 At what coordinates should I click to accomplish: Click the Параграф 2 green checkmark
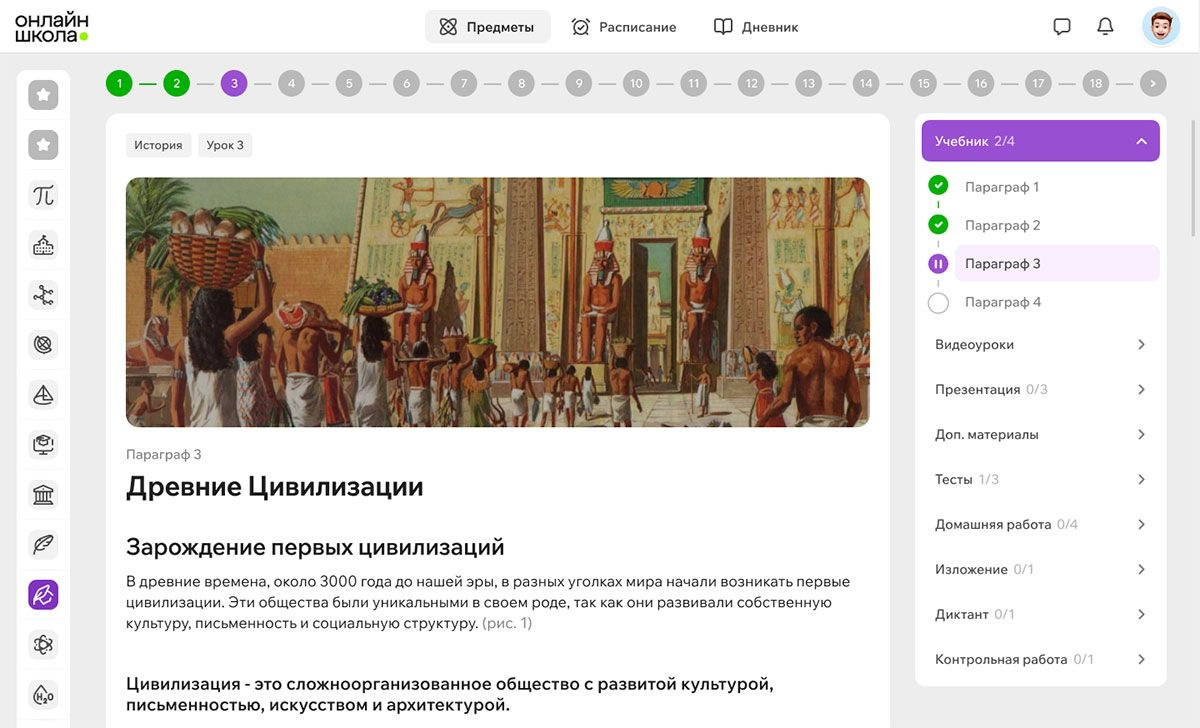coord(938,225)
